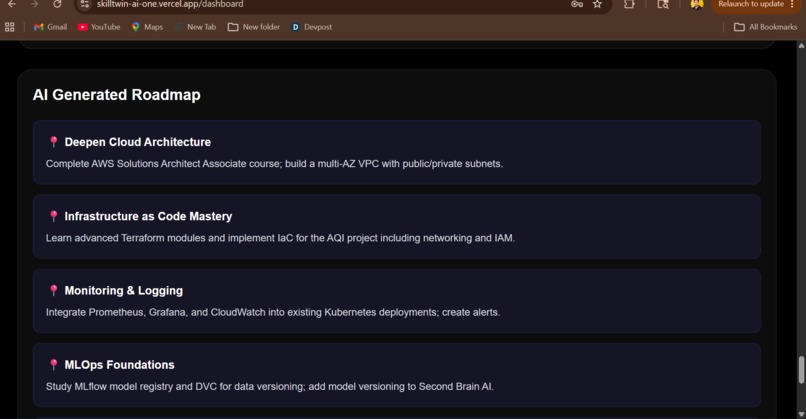Viewport: 806px width, 419px height.
Task: Open the Maps bookmark
Action: pos(147,27)
